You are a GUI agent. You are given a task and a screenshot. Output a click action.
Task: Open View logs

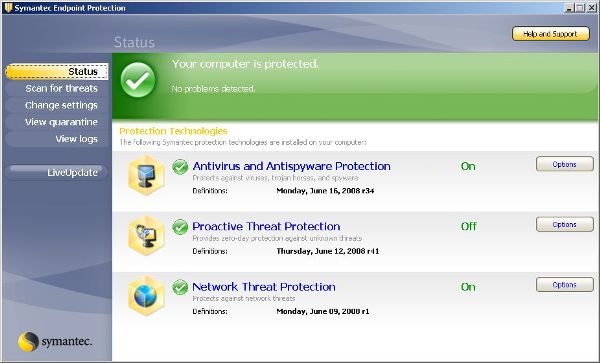pos(57,139)
